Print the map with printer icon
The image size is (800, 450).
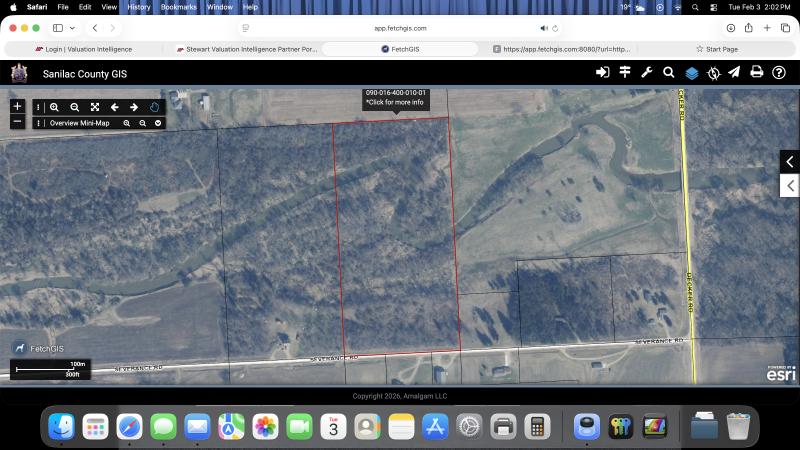click(757, 72)
